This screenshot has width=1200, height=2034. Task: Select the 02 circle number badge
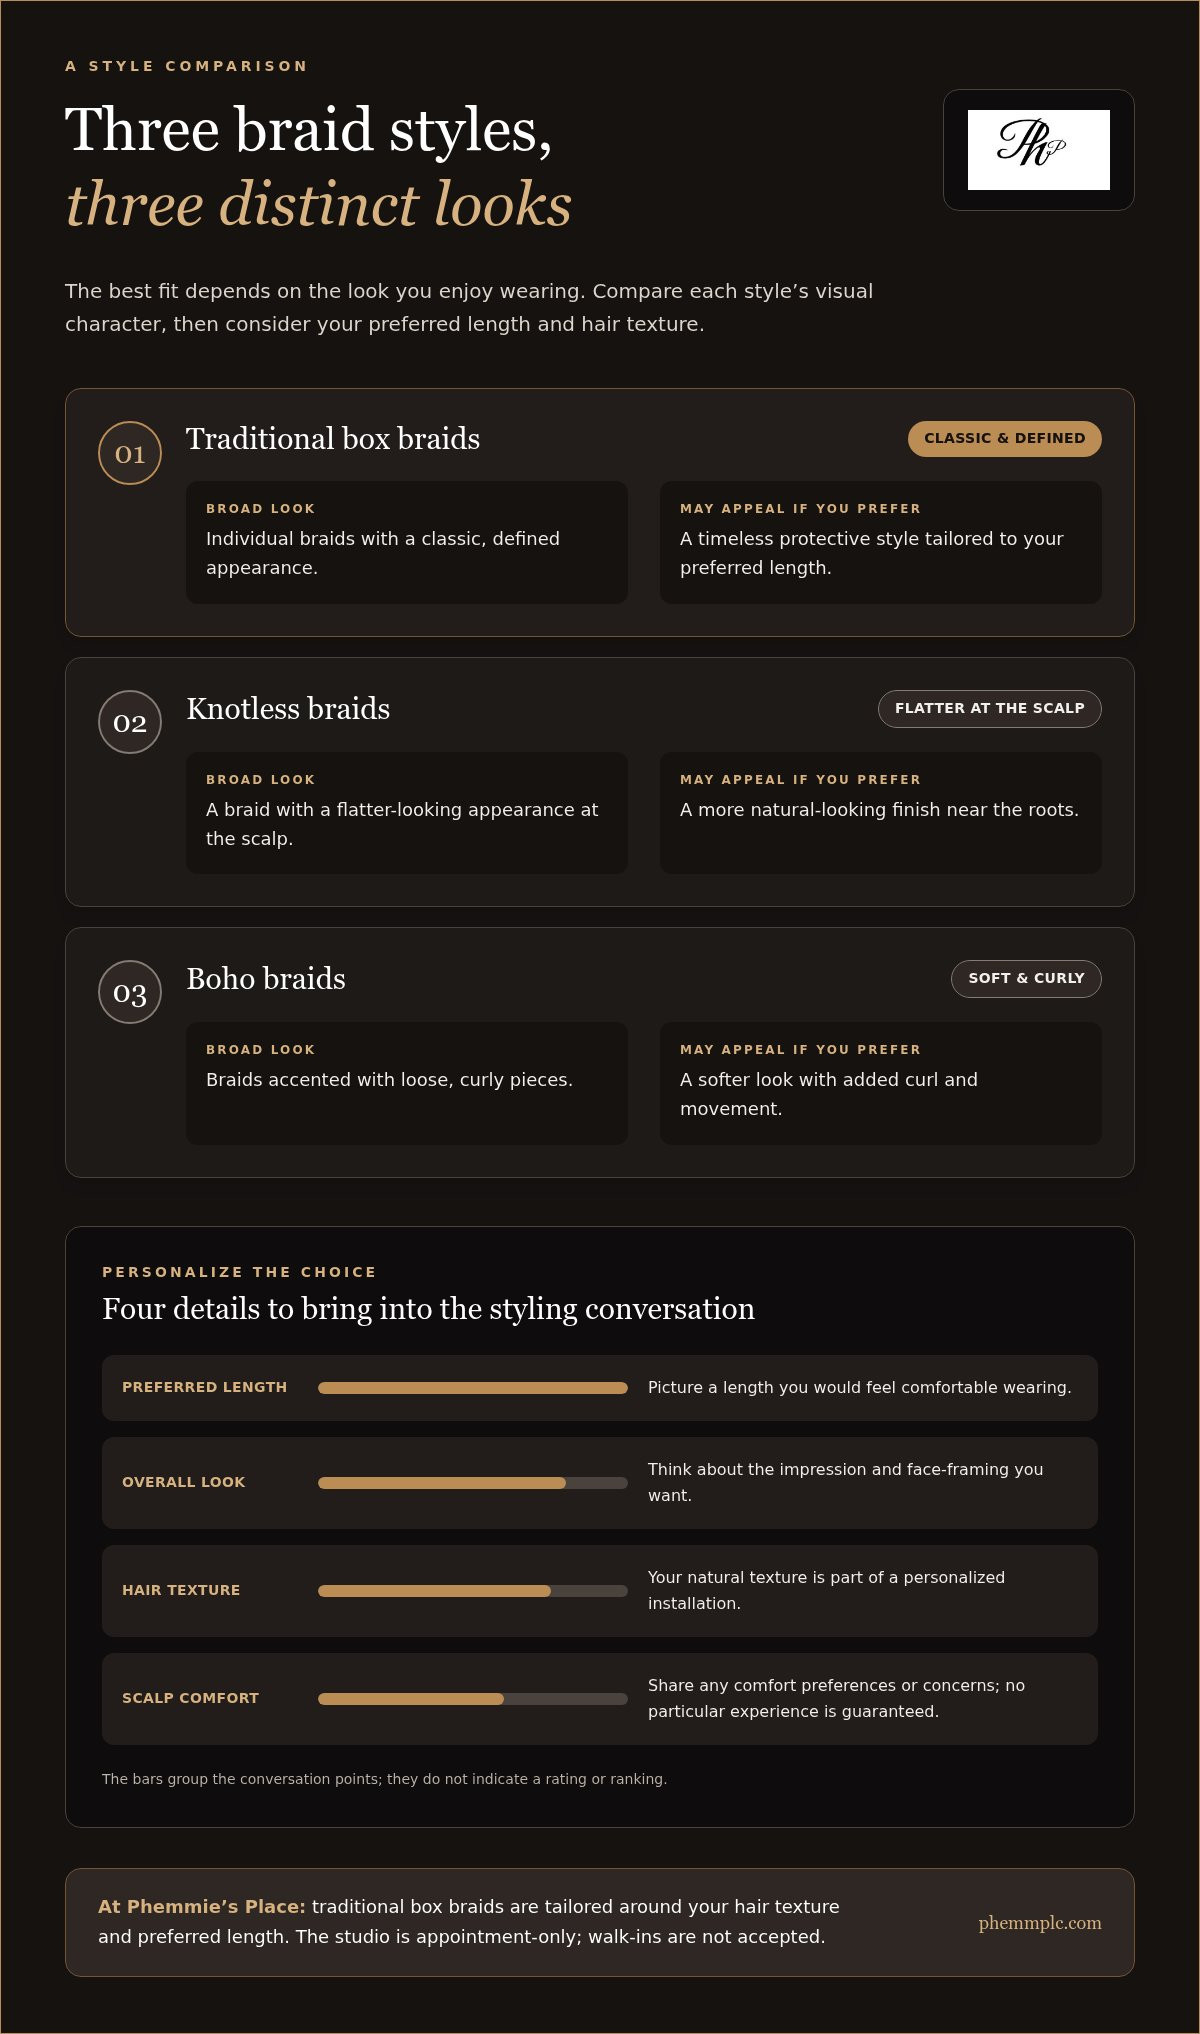click(x=130, y=722)
